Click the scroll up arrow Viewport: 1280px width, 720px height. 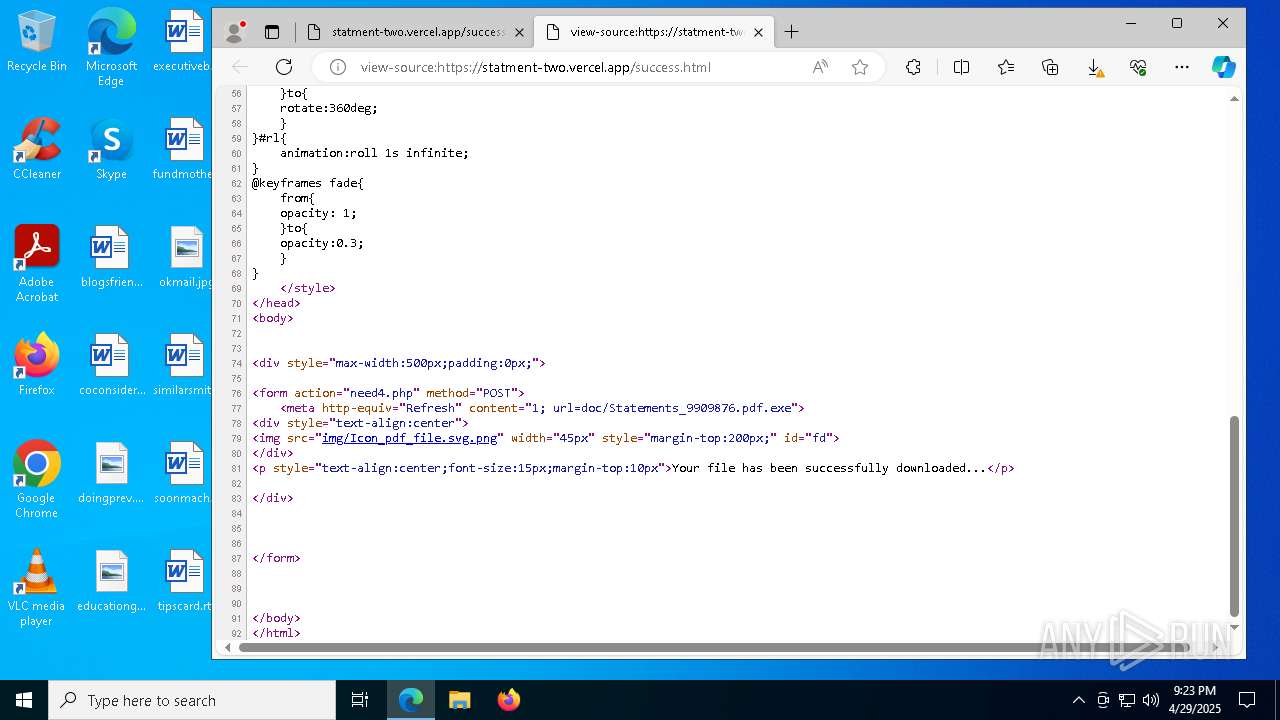[x=1234, y=98]
